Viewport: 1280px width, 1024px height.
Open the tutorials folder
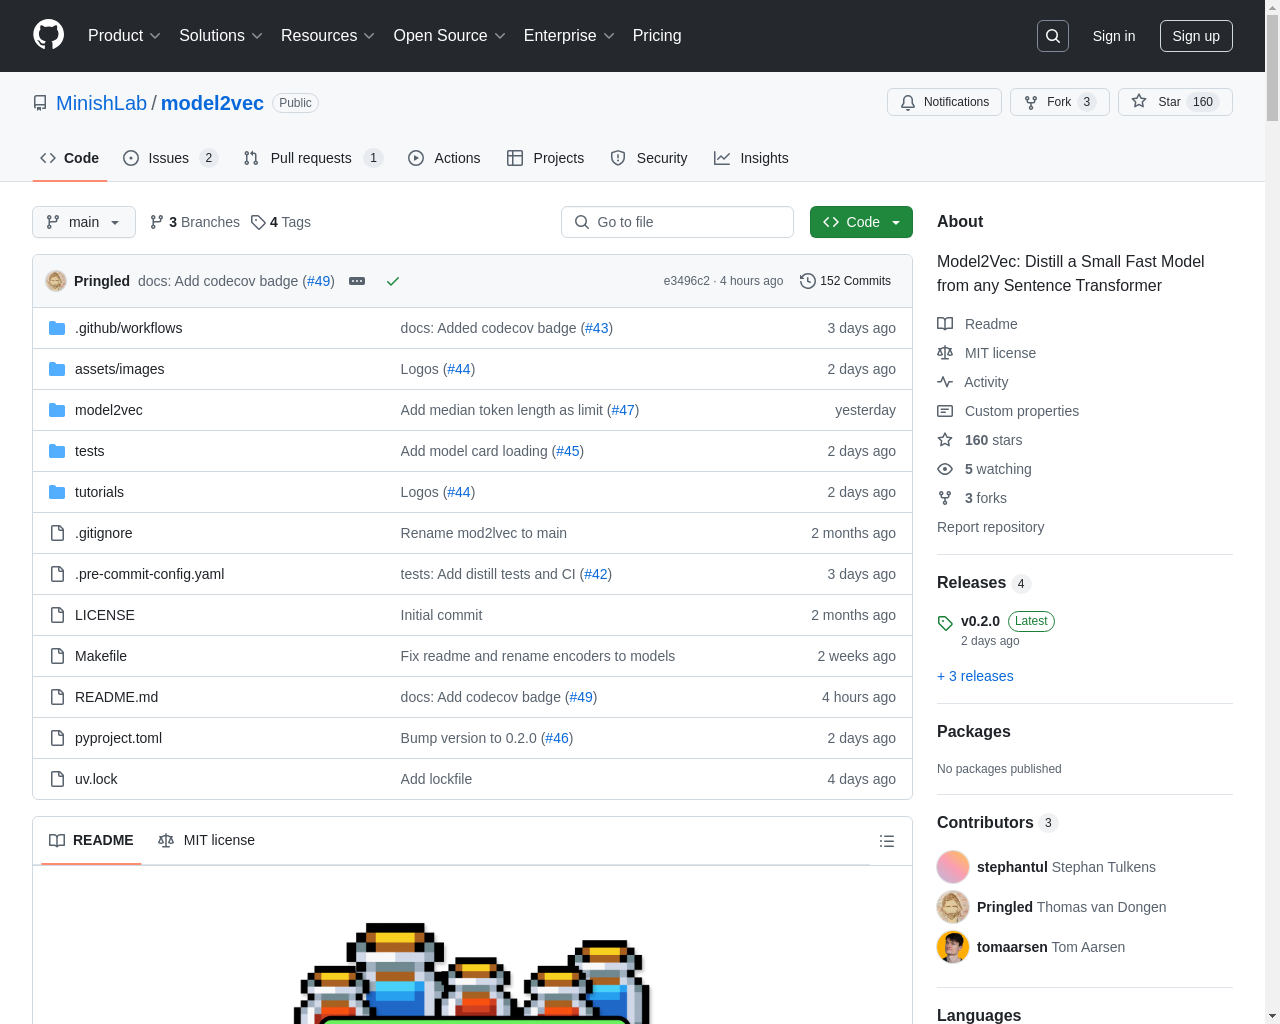(99, 492)
